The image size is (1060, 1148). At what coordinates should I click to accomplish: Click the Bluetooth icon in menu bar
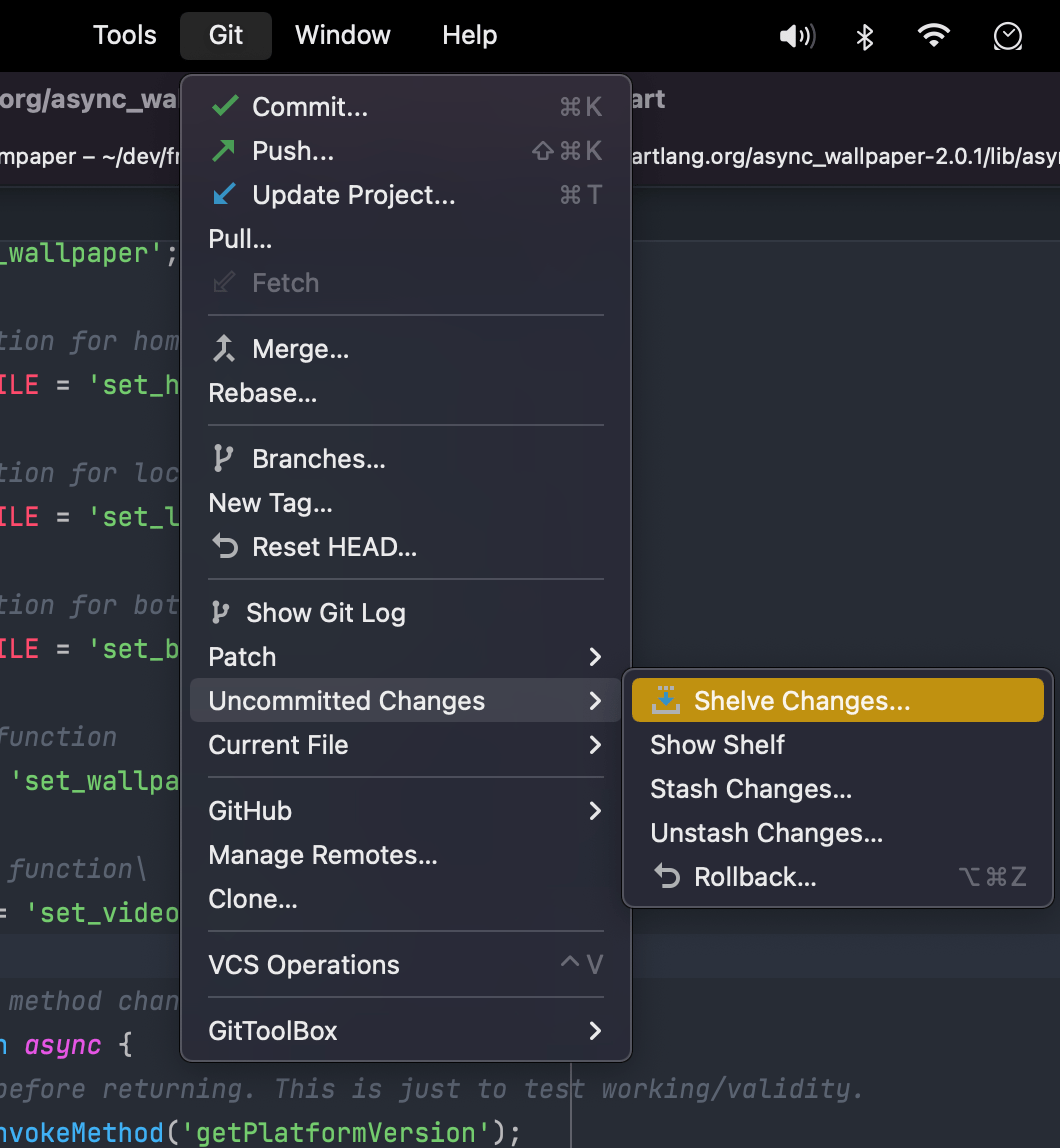click(865, 37)
